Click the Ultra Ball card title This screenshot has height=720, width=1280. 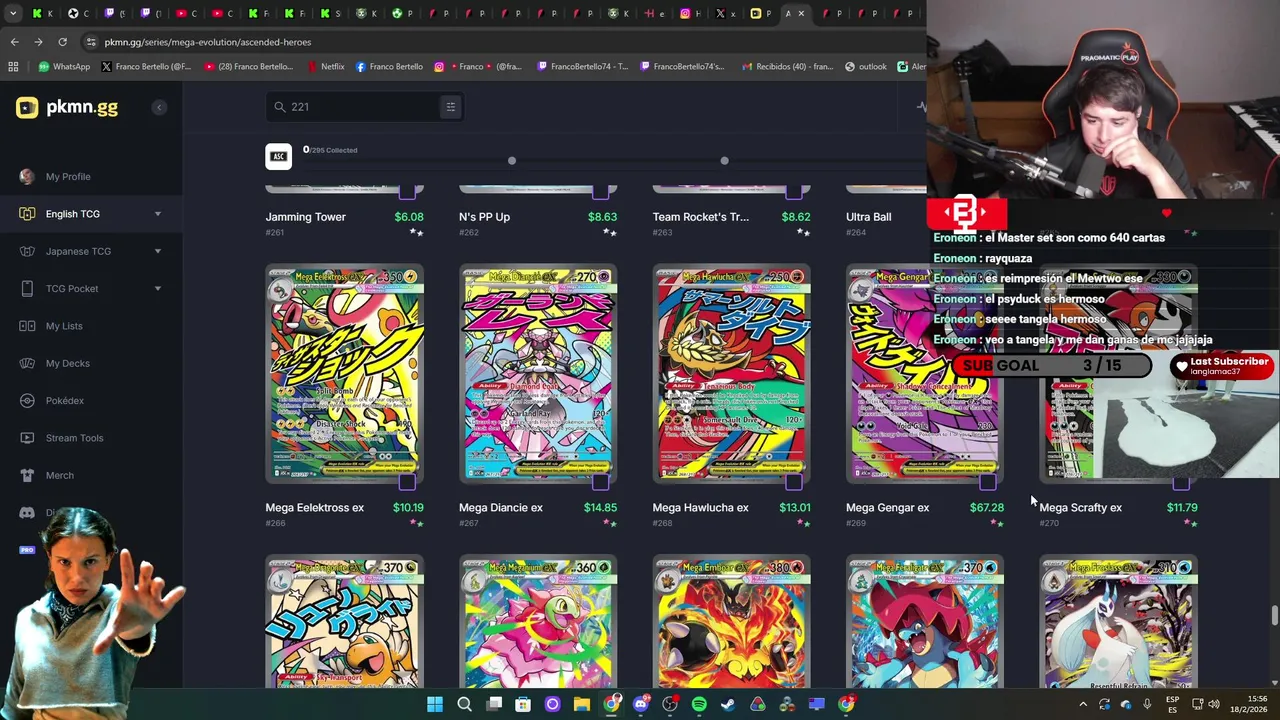coord(868,217)
